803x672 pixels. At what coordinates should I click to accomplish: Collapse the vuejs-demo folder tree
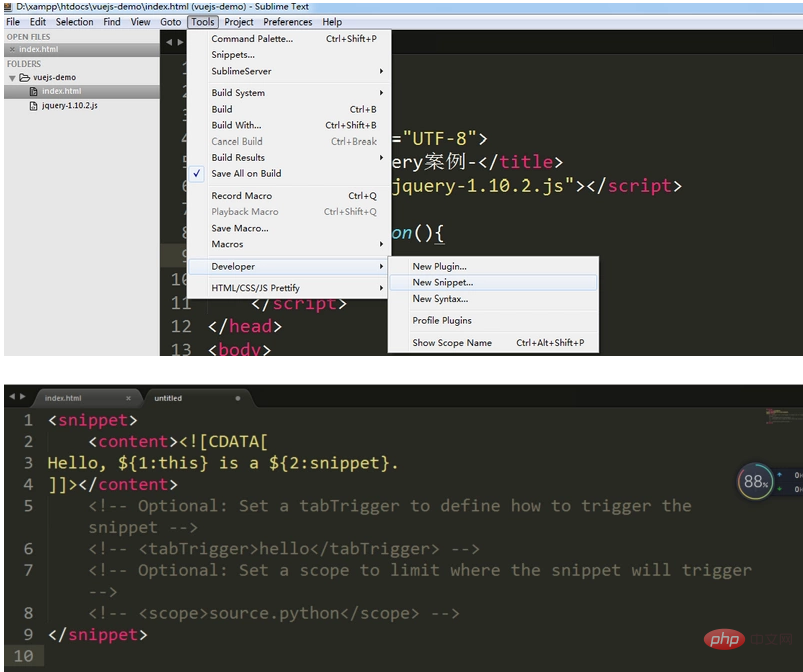point(12,78)
